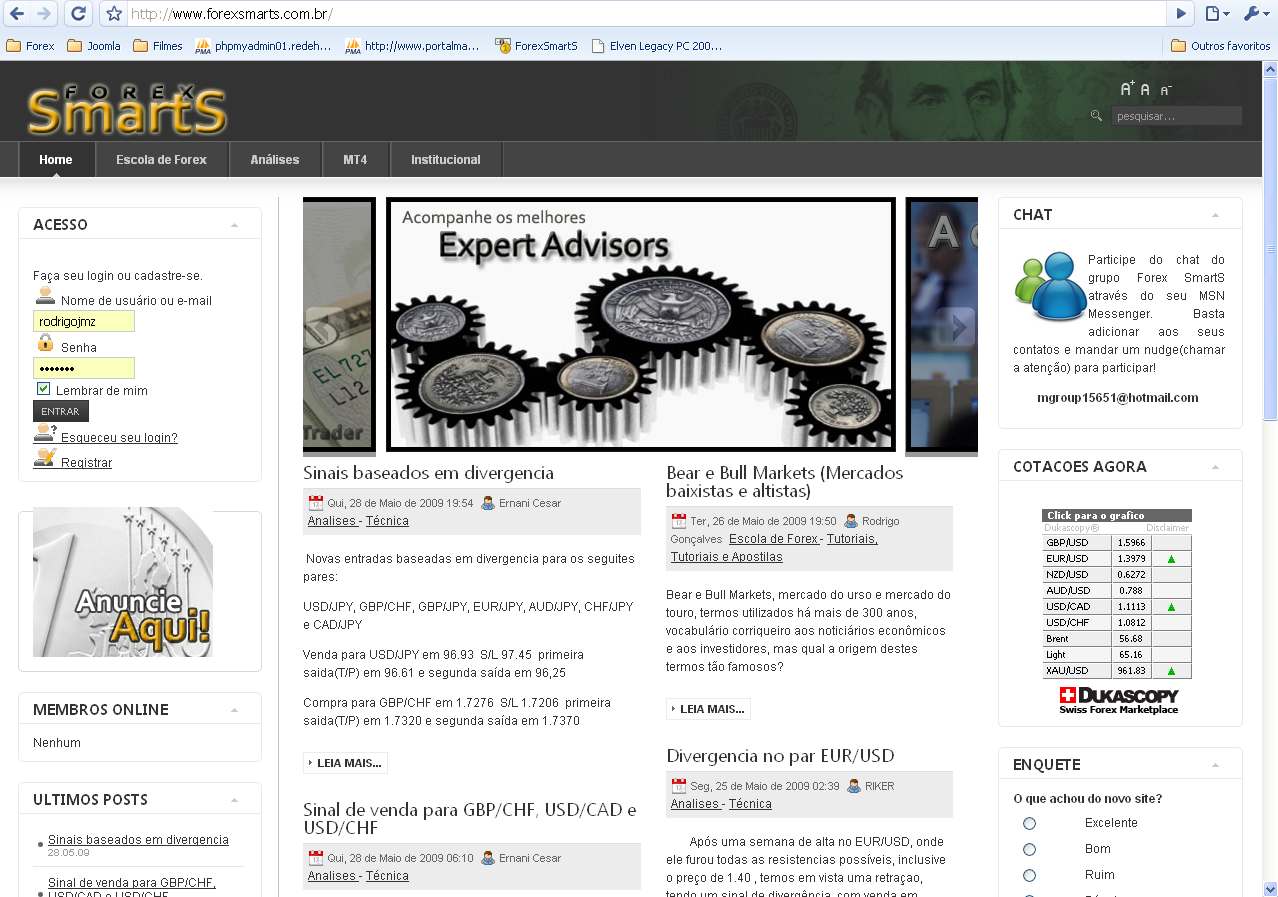Click the MSN Messenger buddies icon

tap(1050, 285)
